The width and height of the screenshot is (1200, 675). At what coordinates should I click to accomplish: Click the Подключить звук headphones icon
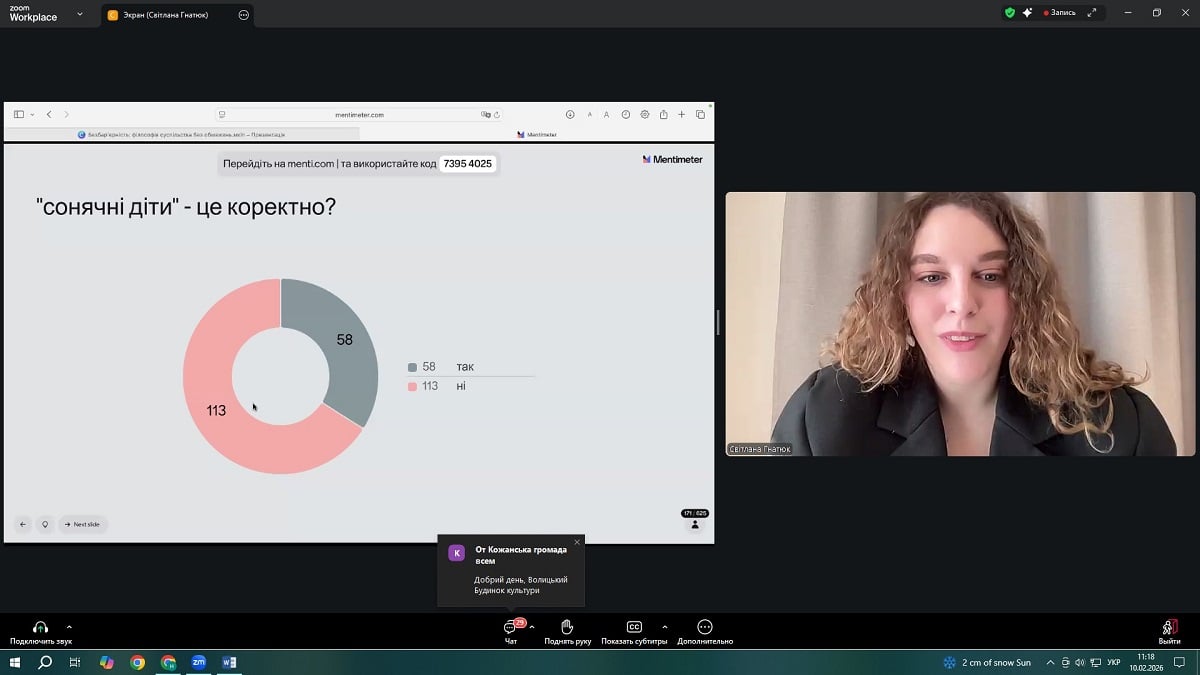click(40, 627)
